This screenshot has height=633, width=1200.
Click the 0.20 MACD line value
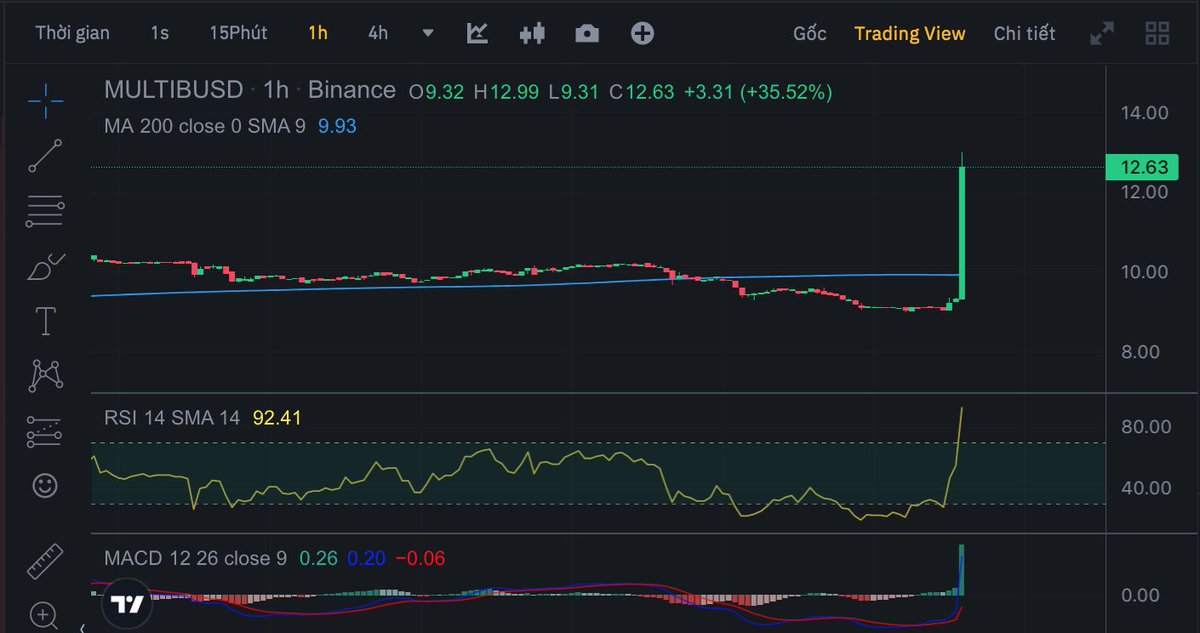point(366,558)
